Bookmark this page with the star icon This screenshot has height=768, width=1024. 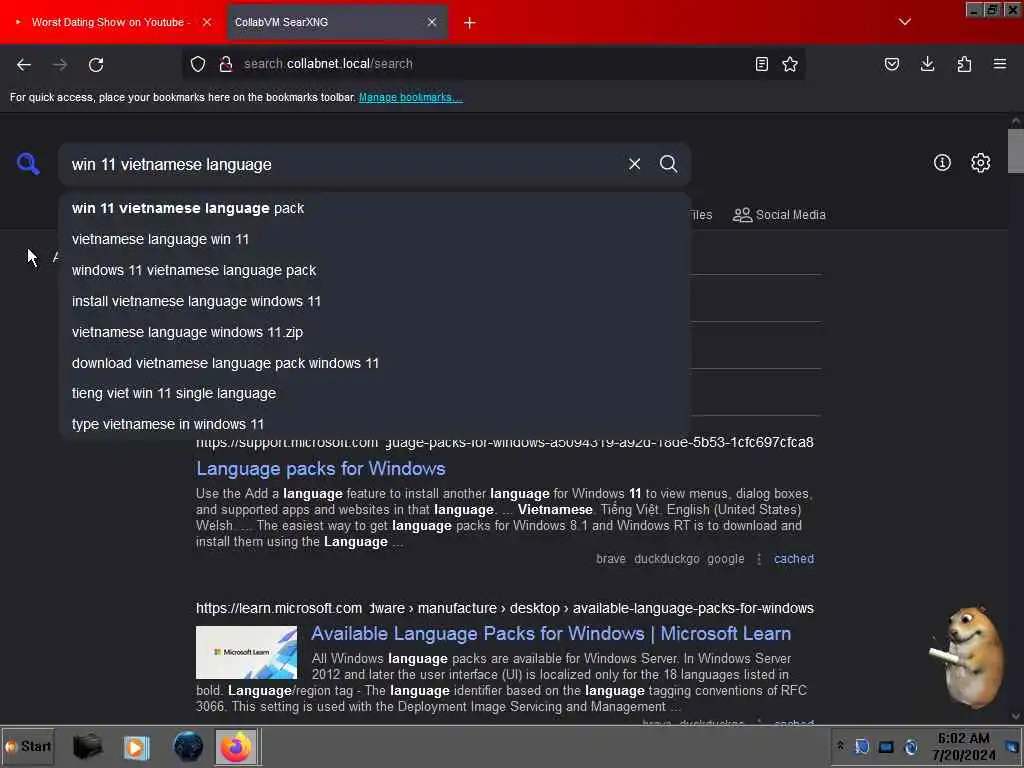click(790, 64)
